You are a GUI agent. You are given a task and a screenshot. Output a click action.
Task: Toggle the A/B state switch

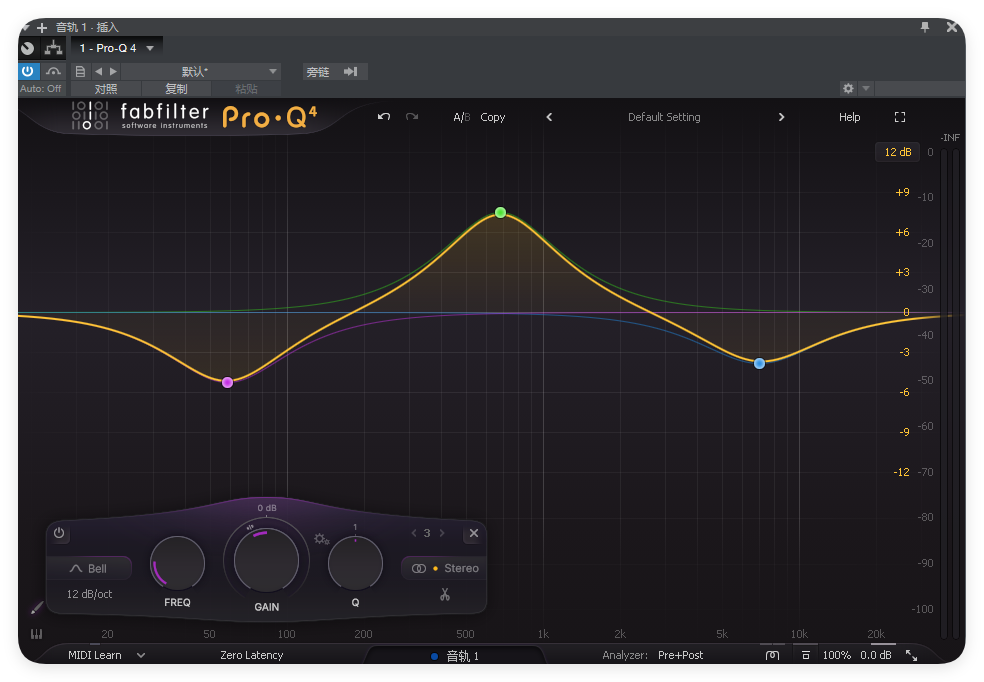pos(462,117)
